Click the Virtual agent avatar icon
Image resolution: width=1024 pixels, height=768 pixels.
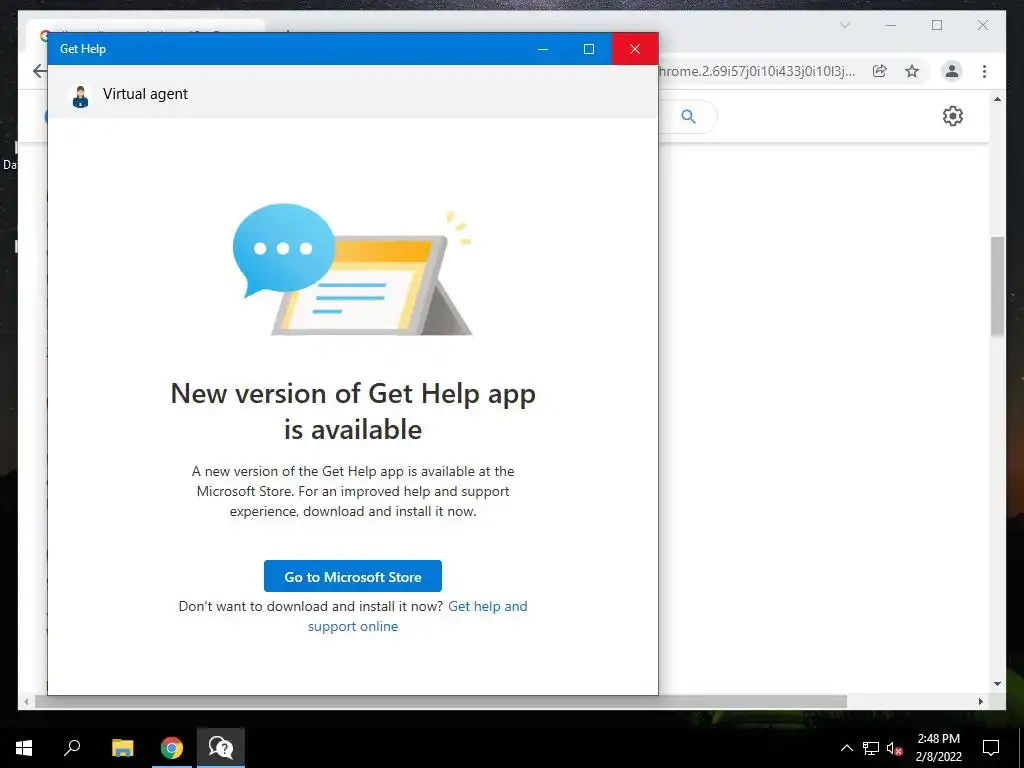[80, 96]
